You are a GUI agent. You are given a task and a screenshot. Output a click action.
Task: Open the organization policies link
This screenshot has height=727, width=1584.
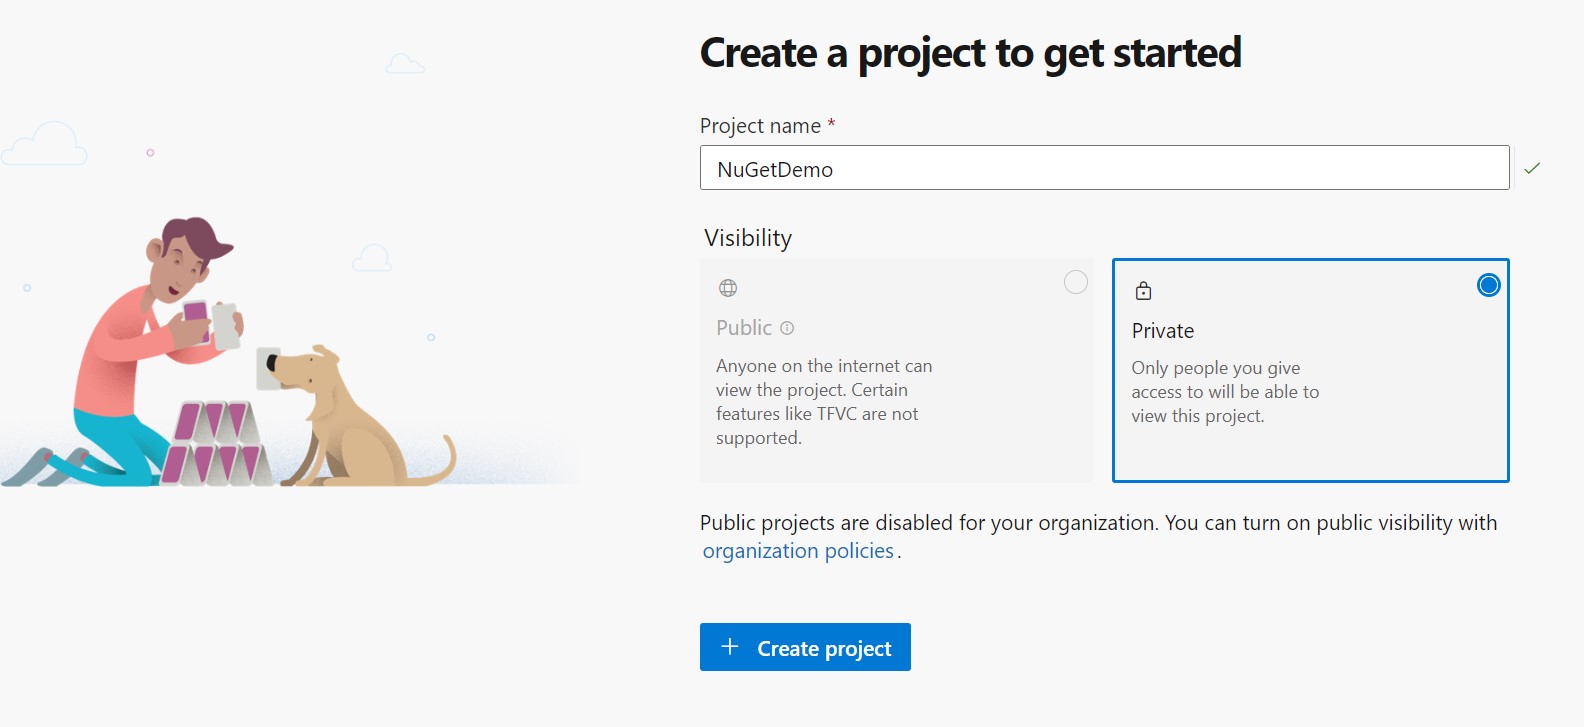click(798, 550)
